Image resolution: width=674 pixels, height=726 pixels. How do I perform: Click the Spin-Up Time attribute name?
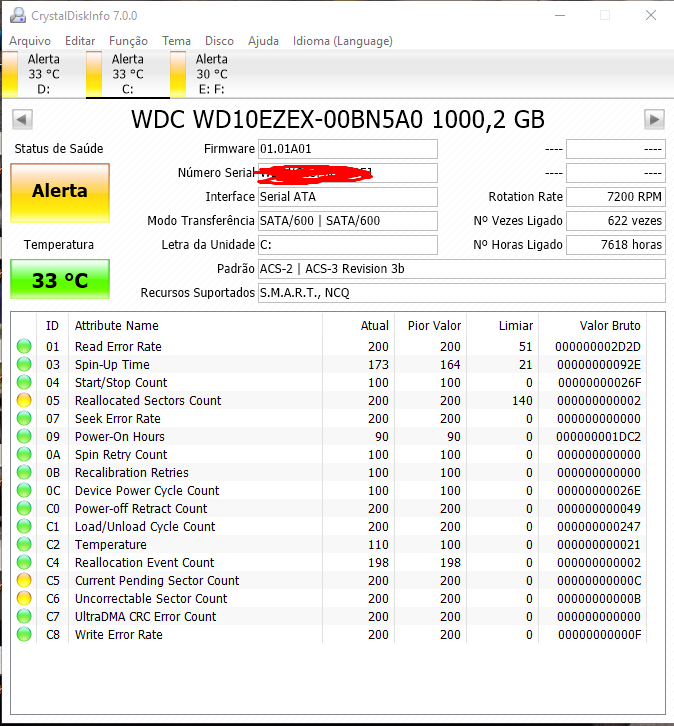[112, 364]
